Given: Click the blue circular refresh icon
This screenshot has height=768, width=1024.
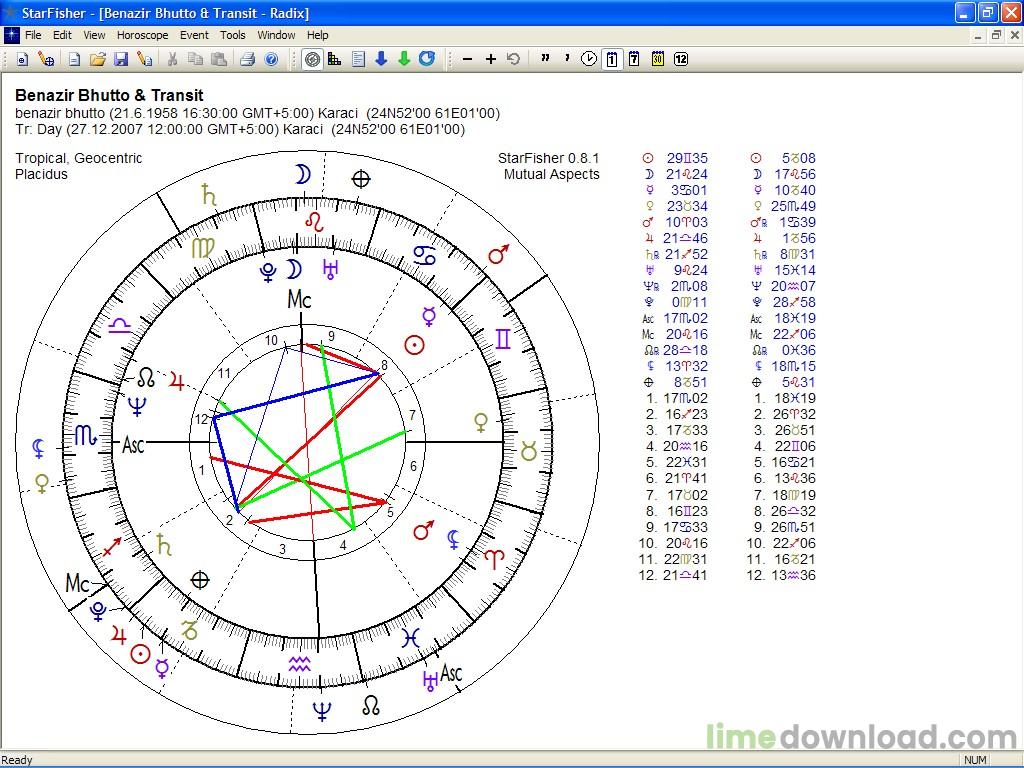Looking at the screenshot, I should [427, 59].
